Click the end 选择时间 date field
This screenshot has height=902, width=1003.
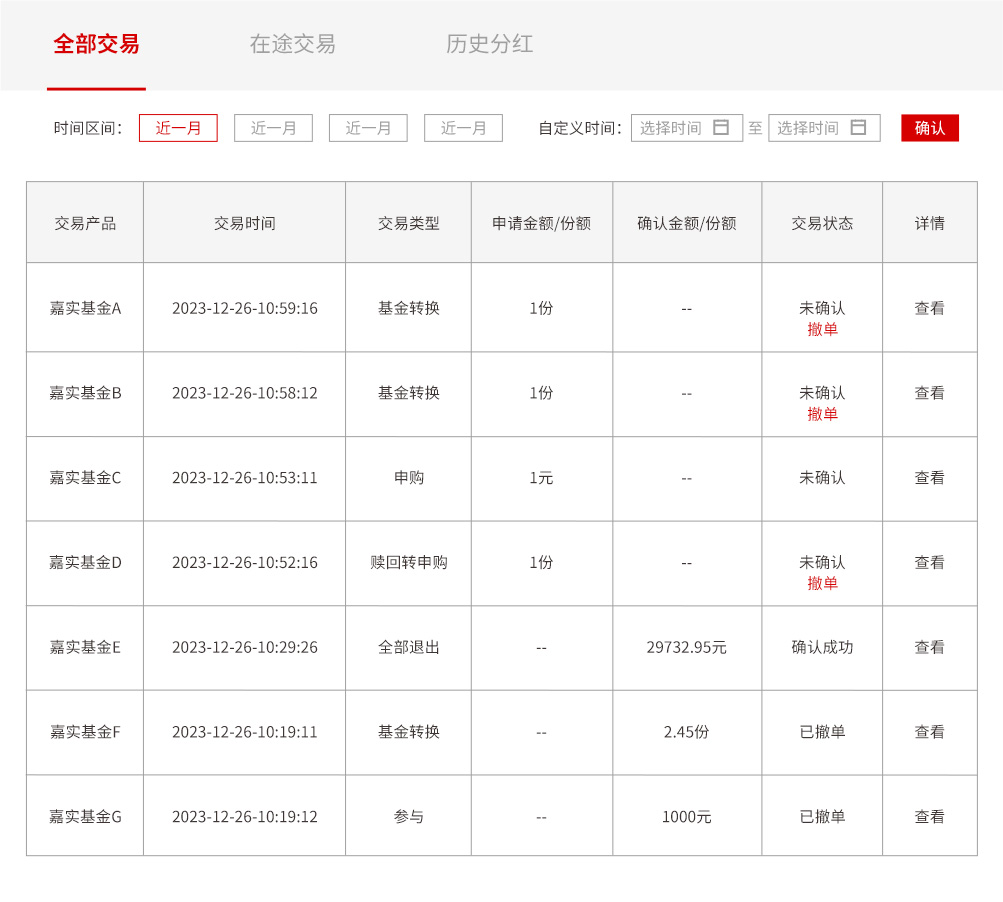tap(824, 128)
